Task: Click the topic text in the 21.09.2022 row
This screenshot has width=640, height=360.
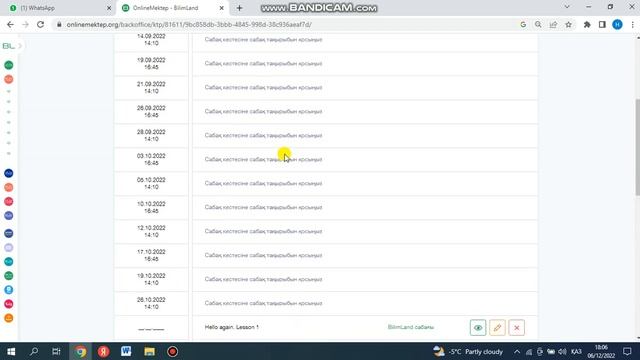Action: click(x=263, y=87)
